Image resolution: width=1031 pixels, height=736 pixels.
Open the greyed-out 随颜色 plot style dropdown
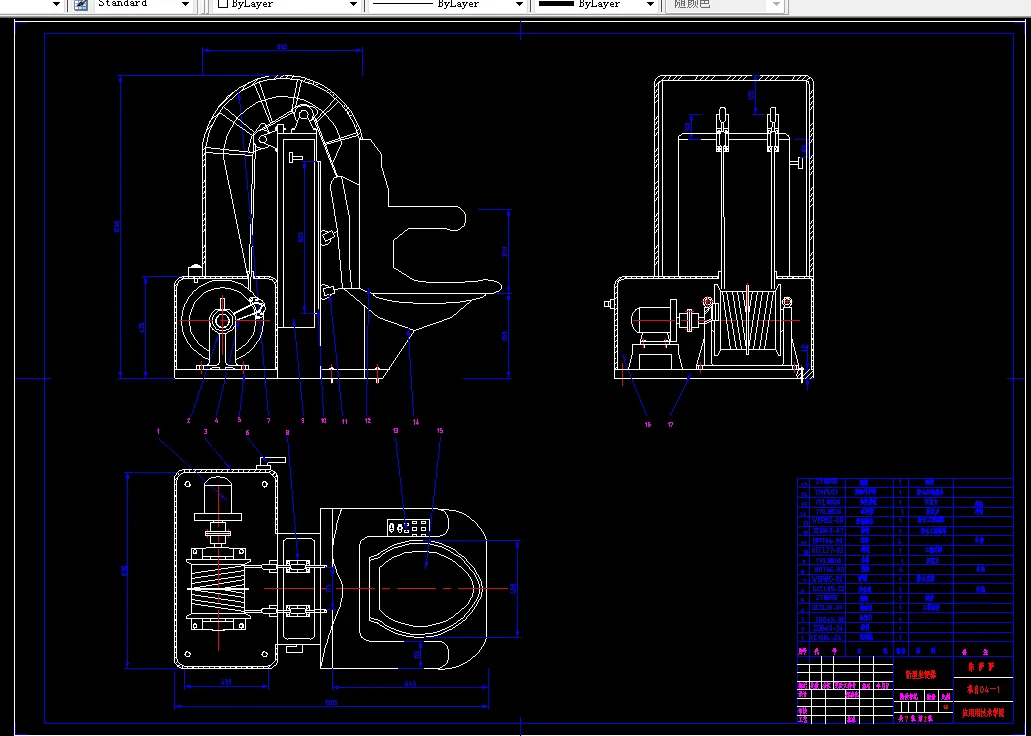pyautogui.click(x=777, y=5)
